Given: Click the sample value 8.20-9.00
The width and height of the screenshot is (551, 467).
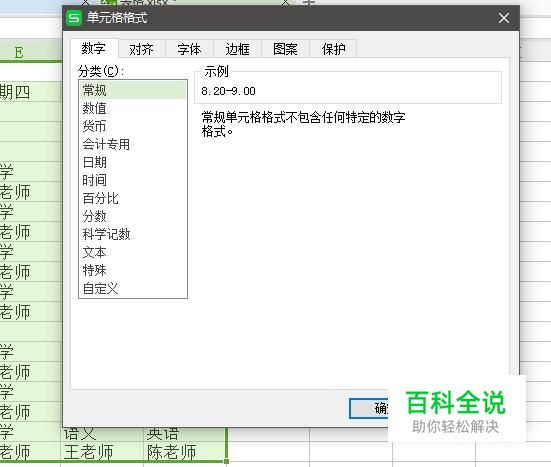Looking at the screenshot, I should coord(228,91).
